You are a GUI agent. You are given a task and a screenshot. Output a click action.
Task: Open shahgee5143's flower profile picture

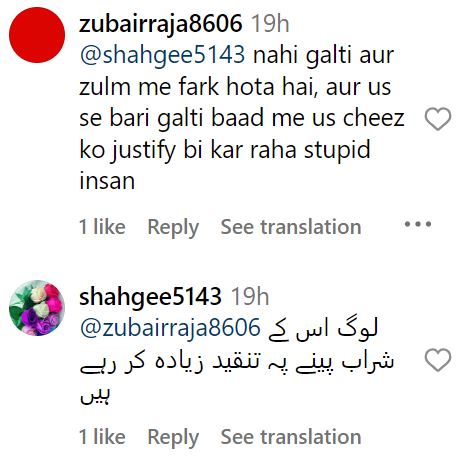click(37, 308)
